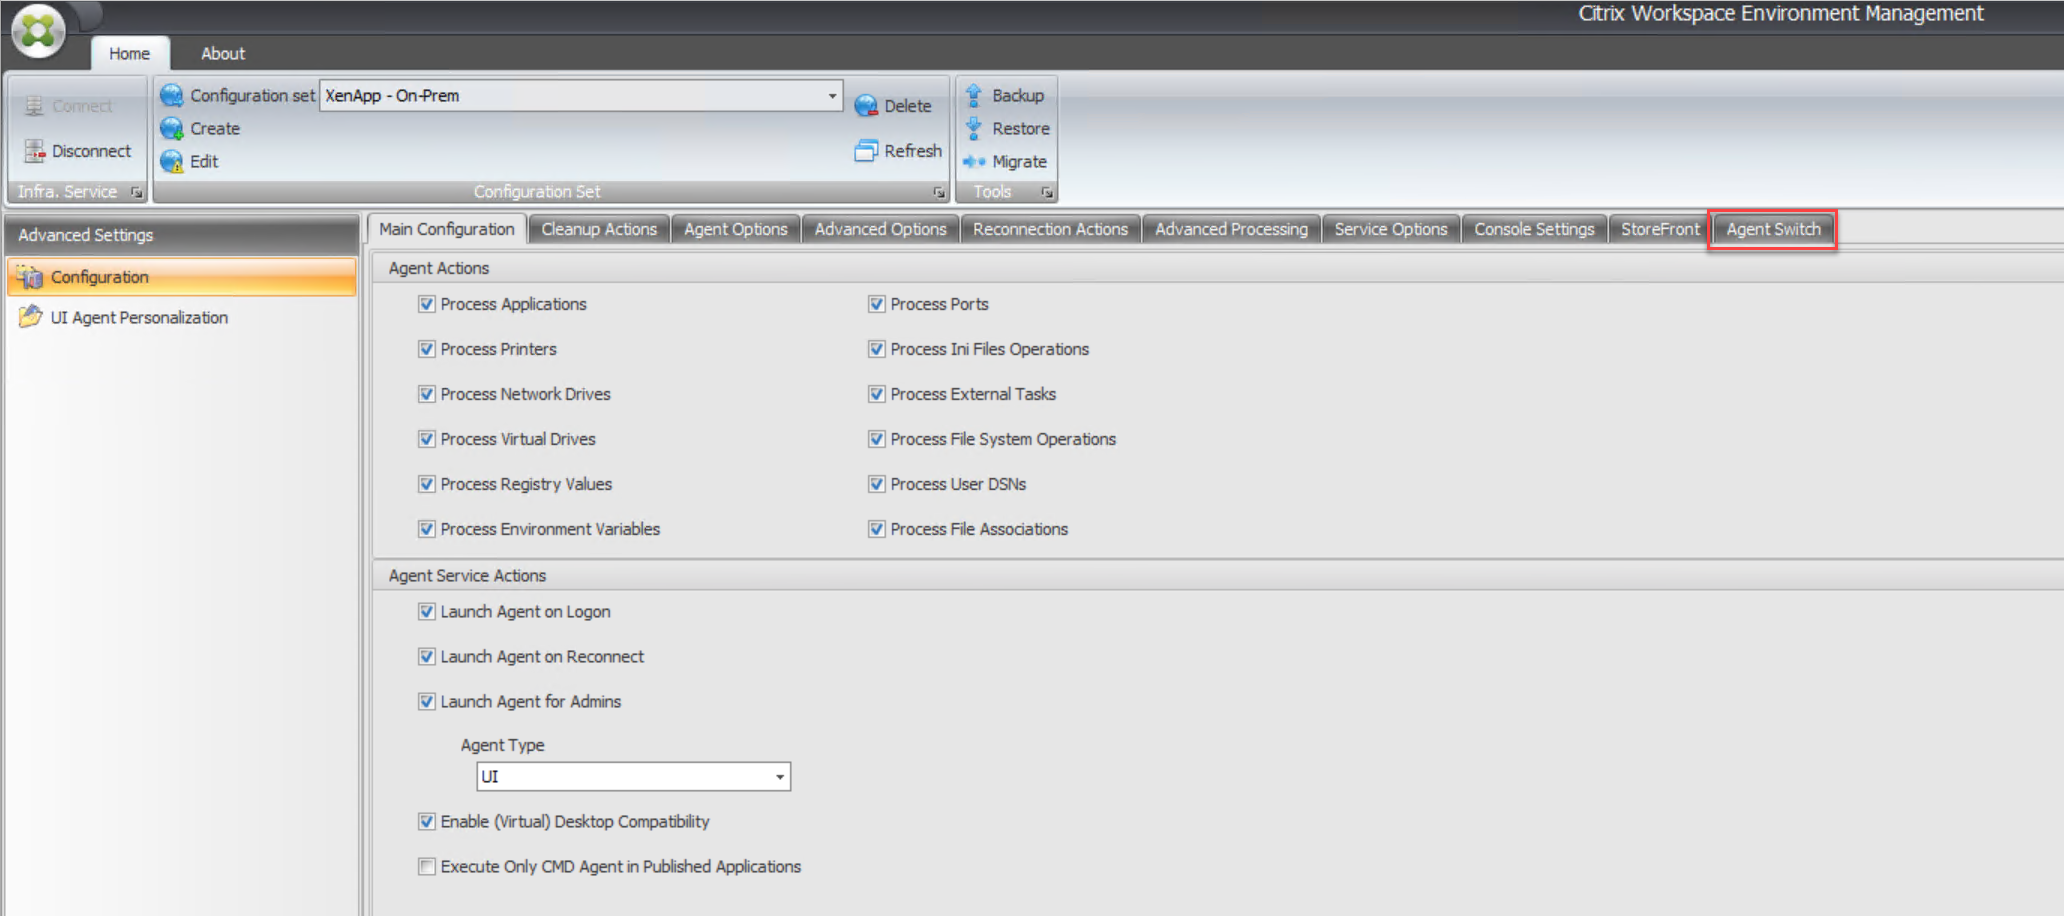Select Configuration in Advanced Settings pane
Viewport: 2064px width, 916px height.
pos(181,277)
